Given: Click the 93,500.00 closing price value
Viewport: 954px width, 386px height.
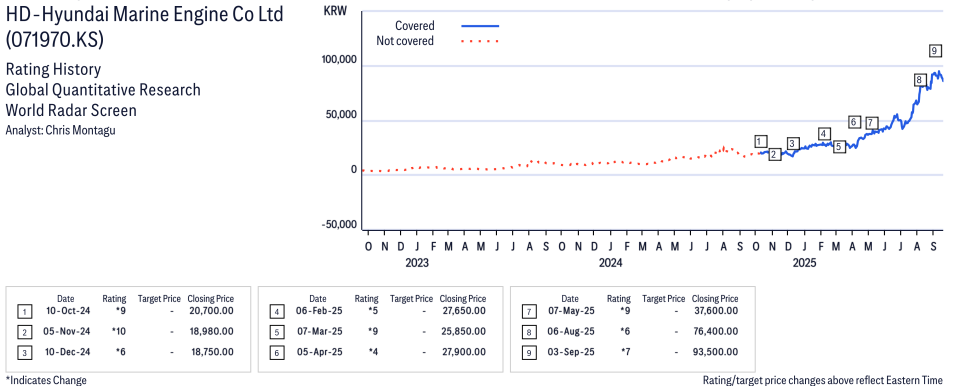Looking at the screenshot, I should pos(716,352).
